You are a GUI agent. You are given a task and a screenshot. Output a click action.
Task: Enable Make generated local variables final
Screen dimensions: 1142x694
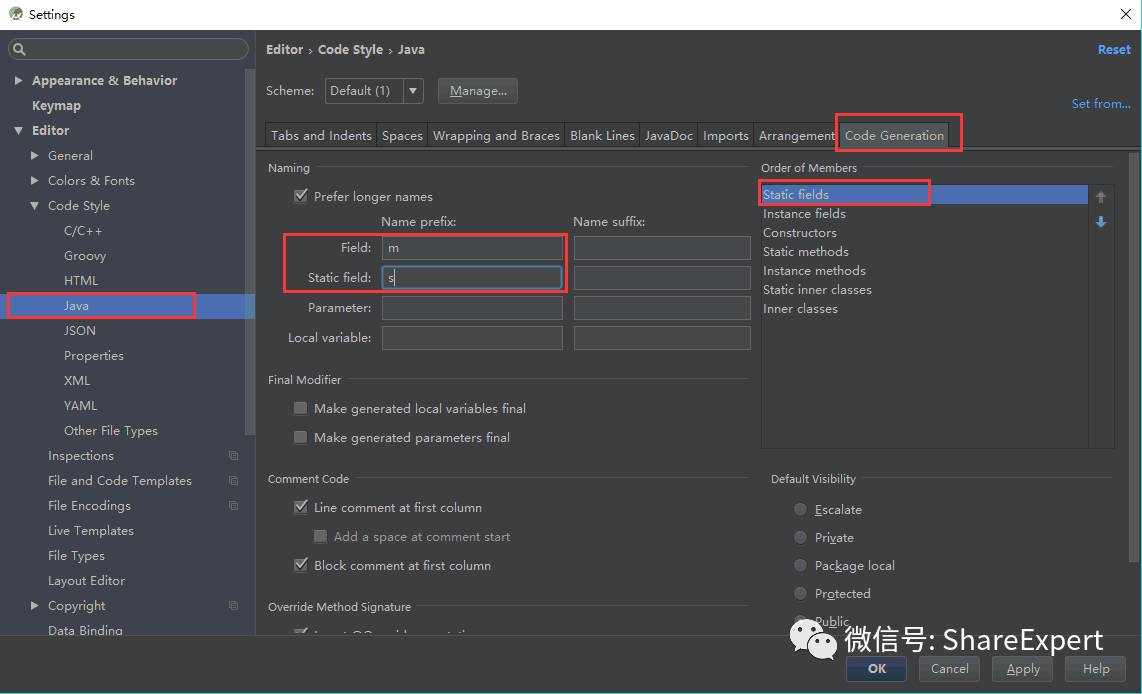click(x=300, y=409)
